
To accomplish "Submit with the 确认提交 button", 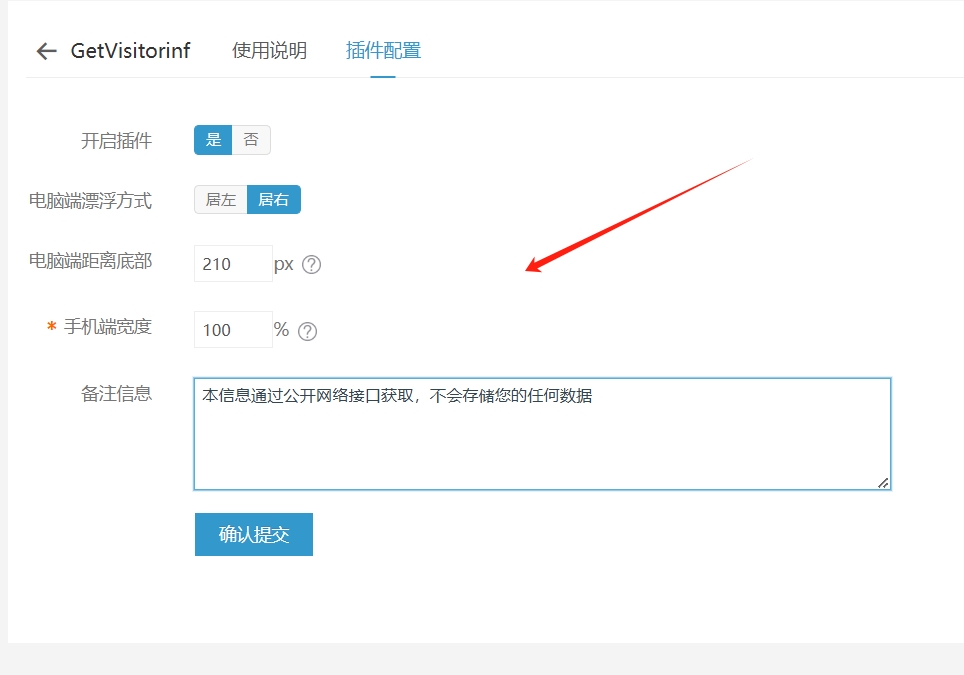I will tap(254, 534).
